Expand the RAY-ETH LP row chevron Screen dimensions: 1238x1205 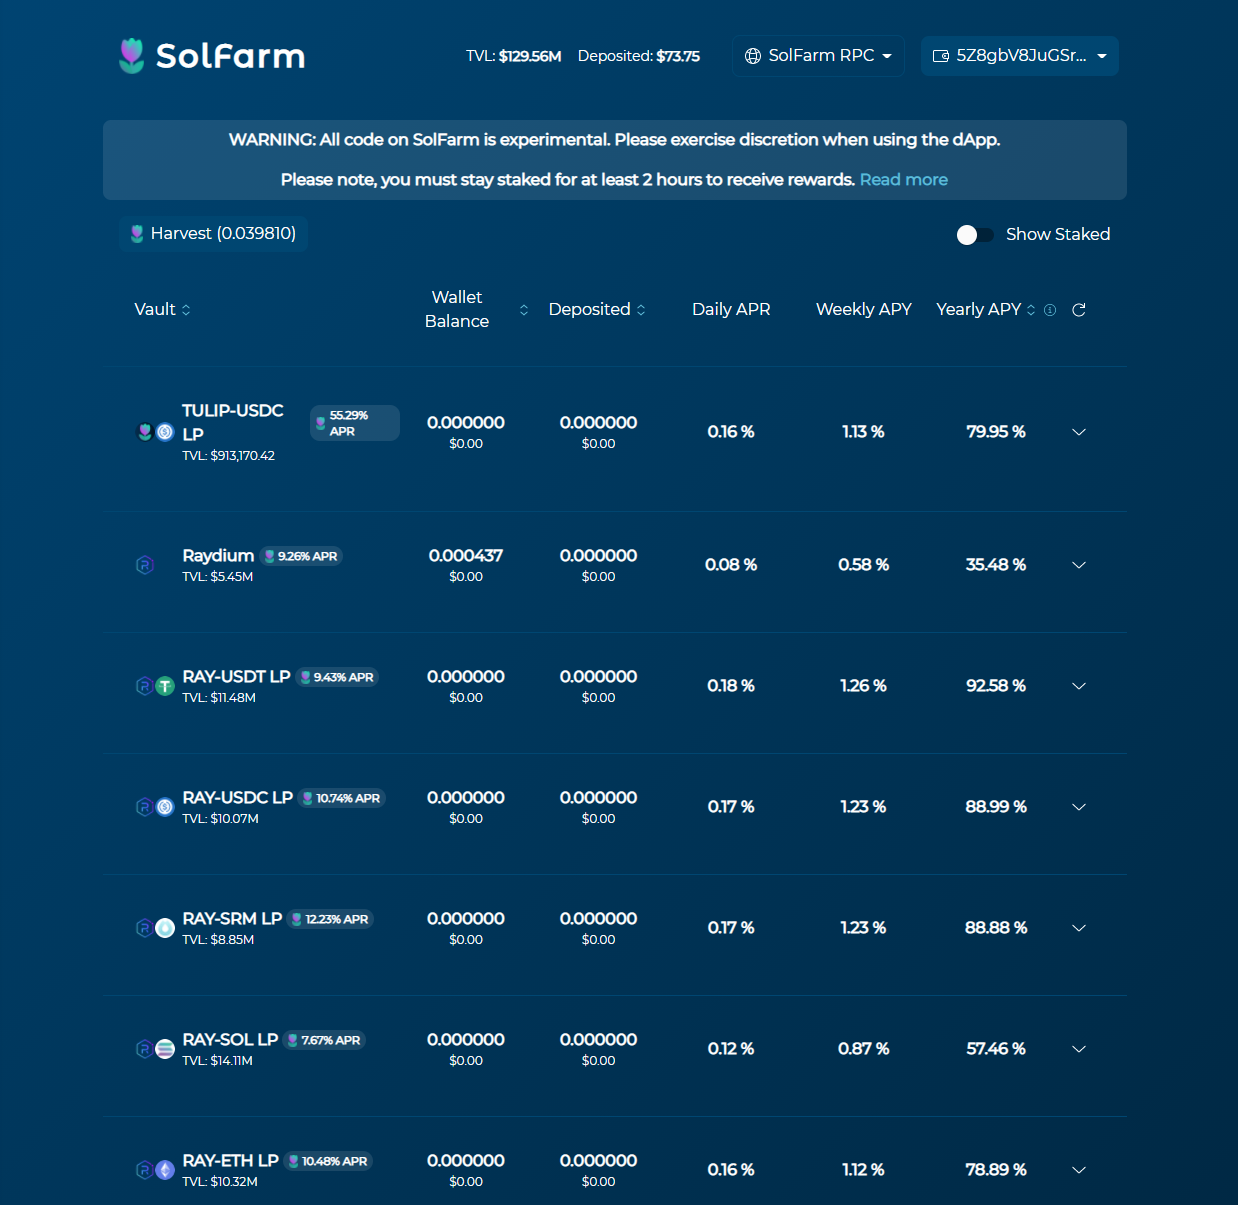coord(1079,1170)
